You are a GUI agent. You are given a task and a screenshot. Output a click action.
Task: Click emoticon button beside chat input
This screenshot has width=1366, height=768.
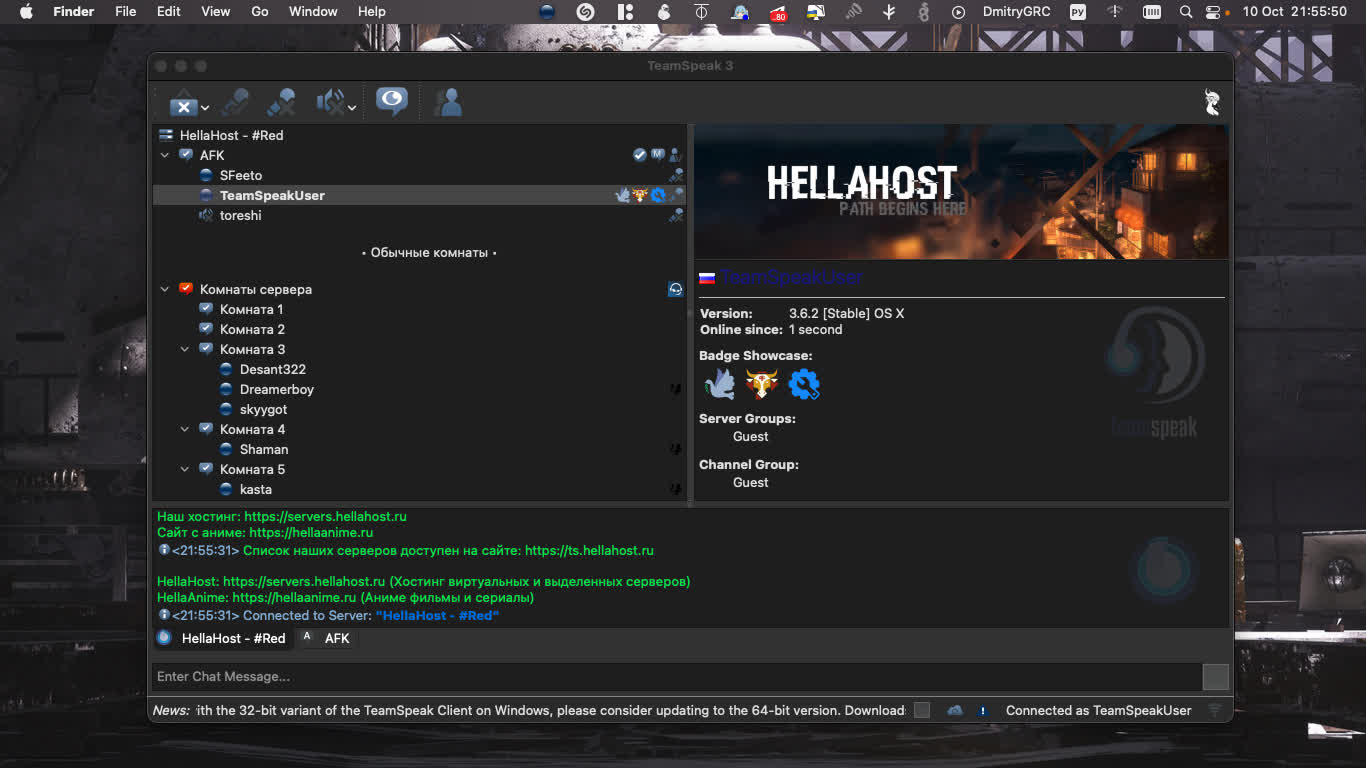click(x=1215, y=677)
